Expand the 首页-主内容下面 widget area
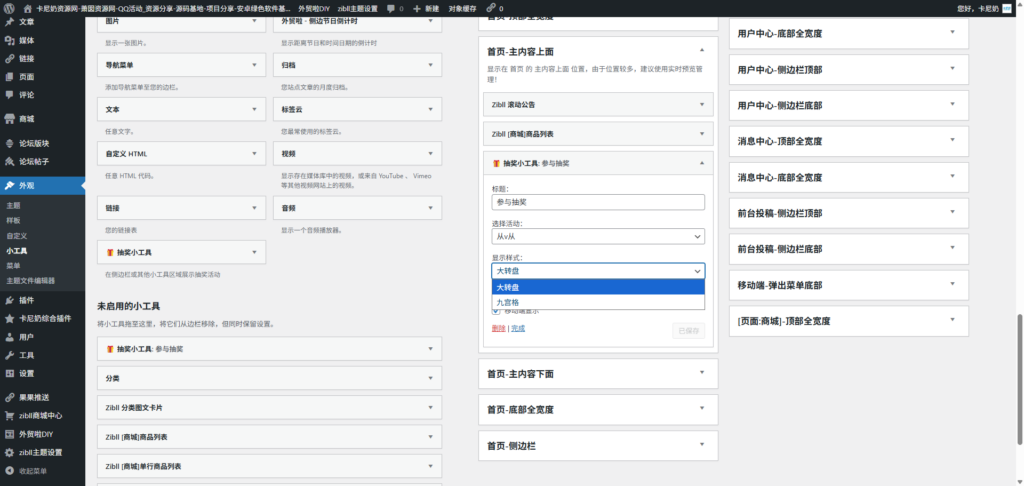 pyautogui.click(x=598, y=374)
